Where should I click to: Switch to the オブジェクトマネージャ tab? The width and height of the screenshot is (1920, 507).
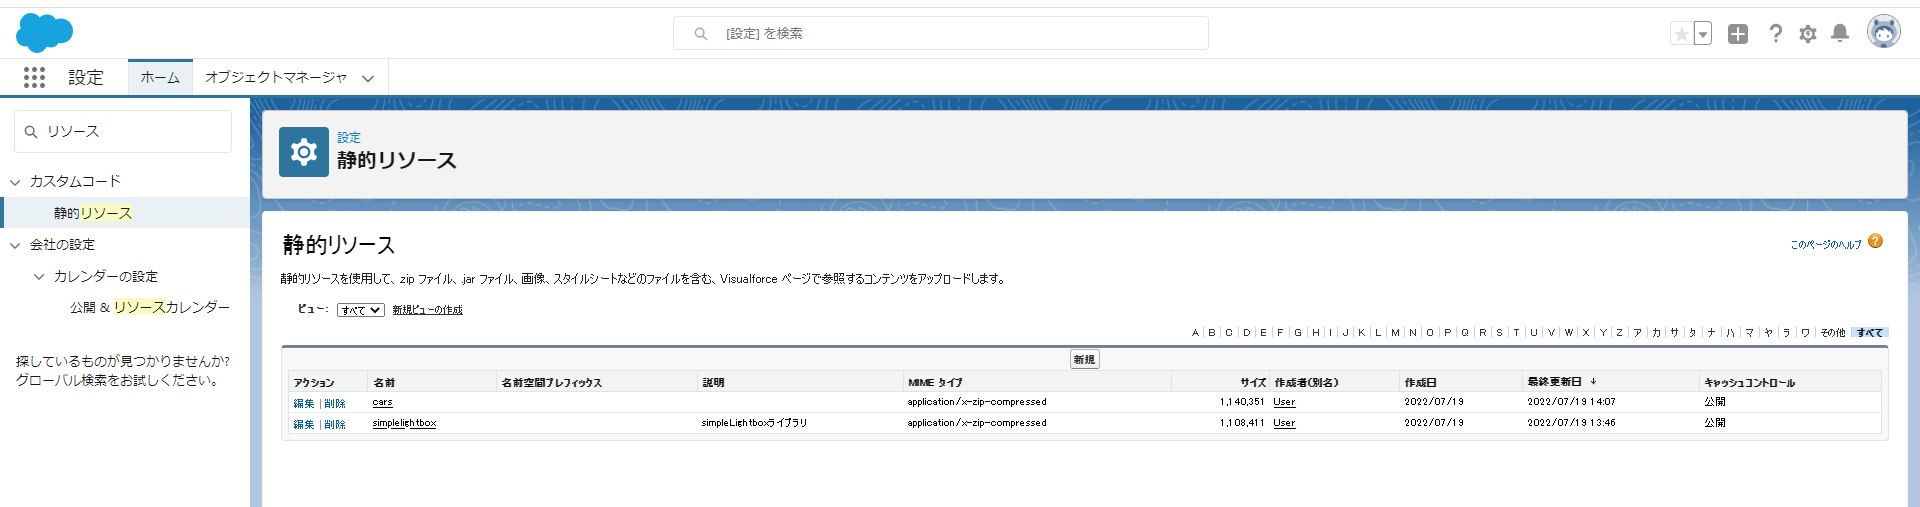tap(276, 77)
